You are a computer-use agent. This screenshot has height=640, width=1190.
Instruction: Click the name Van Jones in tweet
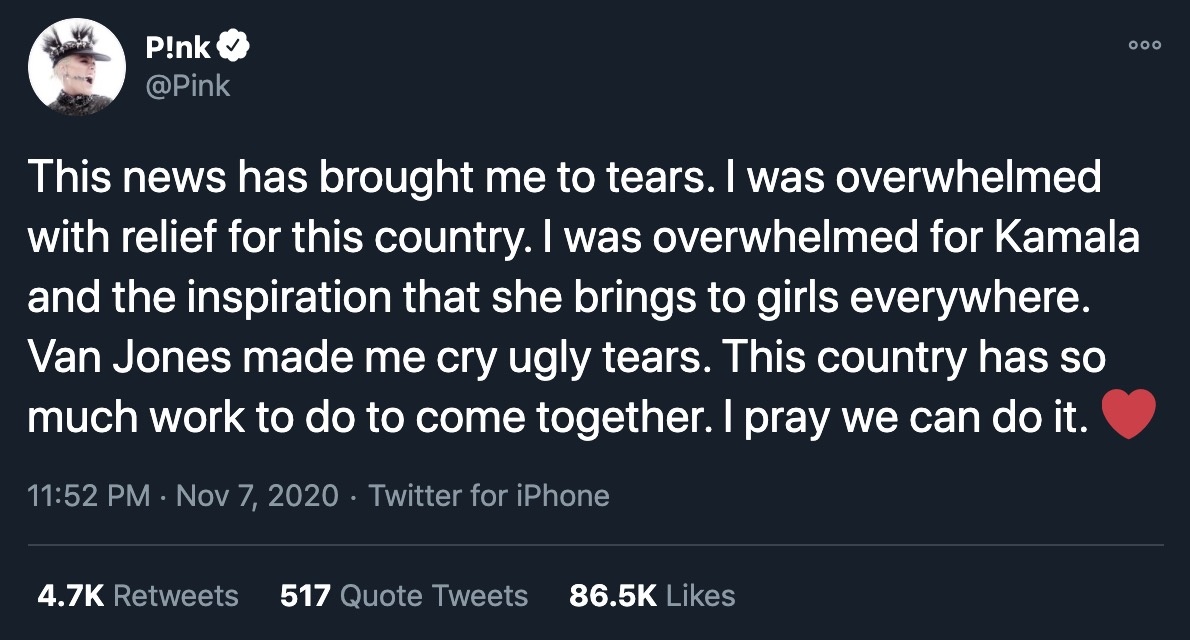click(x=132, y=357)
